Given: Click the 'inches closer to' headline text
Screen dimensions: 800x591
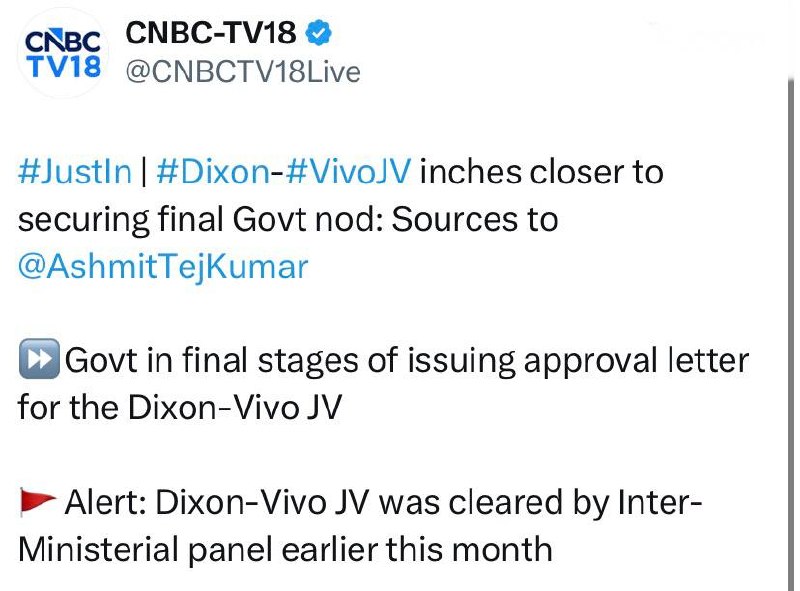Looking at the screenshot, I should pos(542,171).
